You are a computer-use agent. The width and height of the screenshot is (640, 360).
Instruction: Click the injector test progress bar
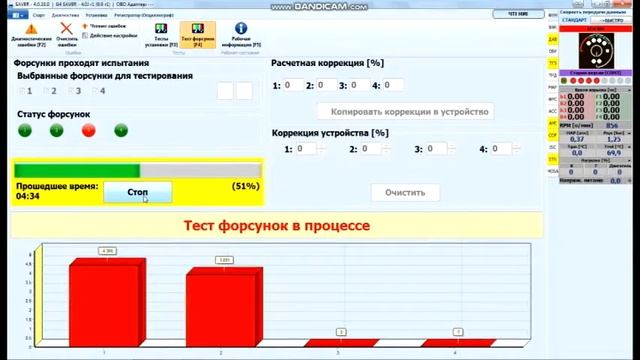138,171
